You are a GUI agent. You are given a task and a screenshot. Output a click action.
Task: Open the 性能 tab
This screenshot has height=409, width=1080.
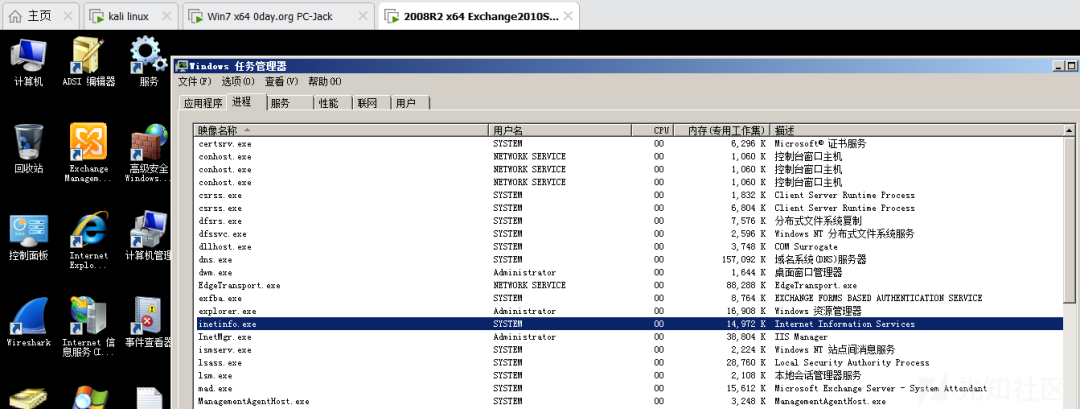pyautogui.click(x=332, y=103)
